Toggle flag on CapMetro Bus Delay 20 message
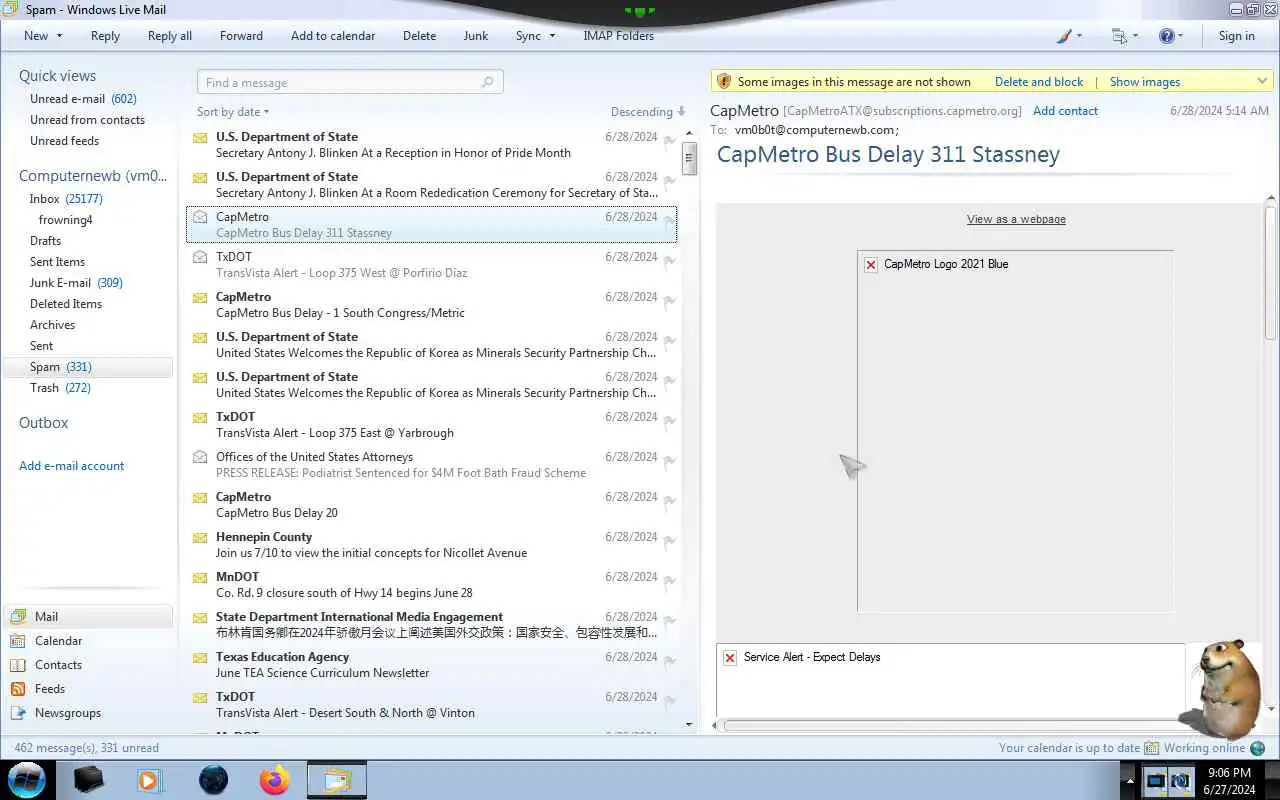Screen dimensions: 1280x800 point(669,501)
